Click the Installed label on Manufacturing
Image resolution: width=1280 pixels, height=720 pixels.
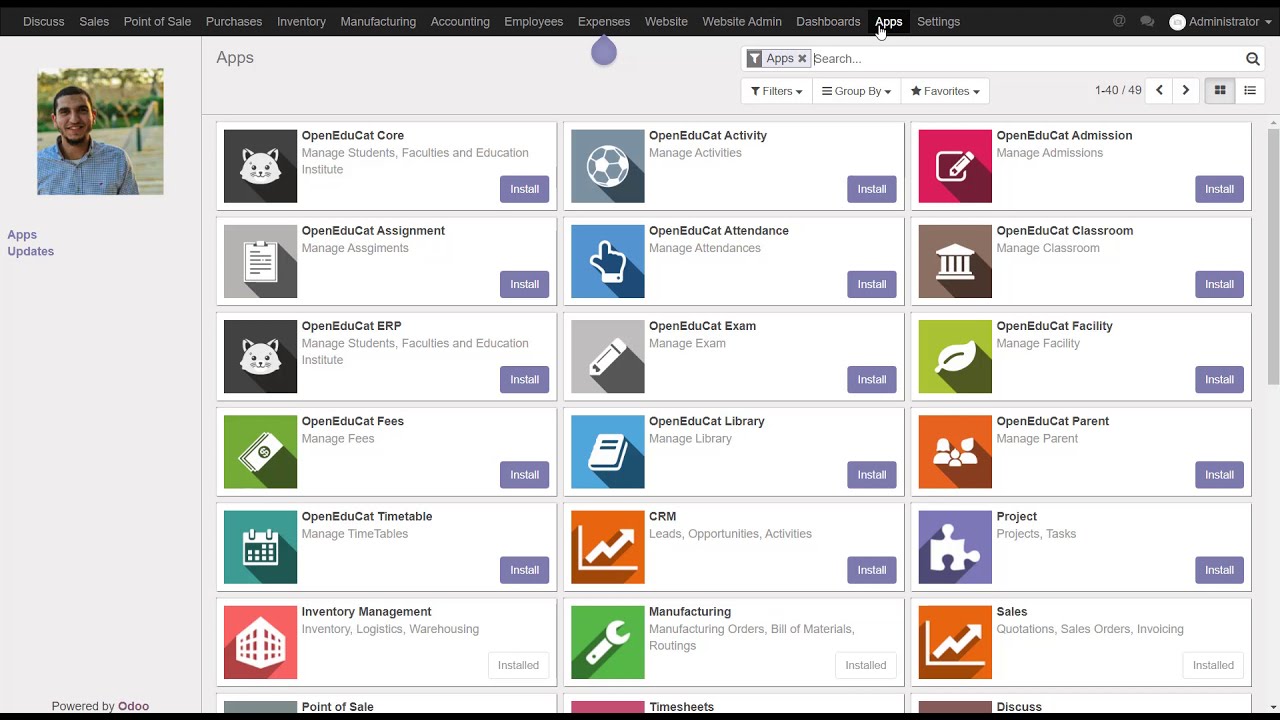[x=866, y=665]
